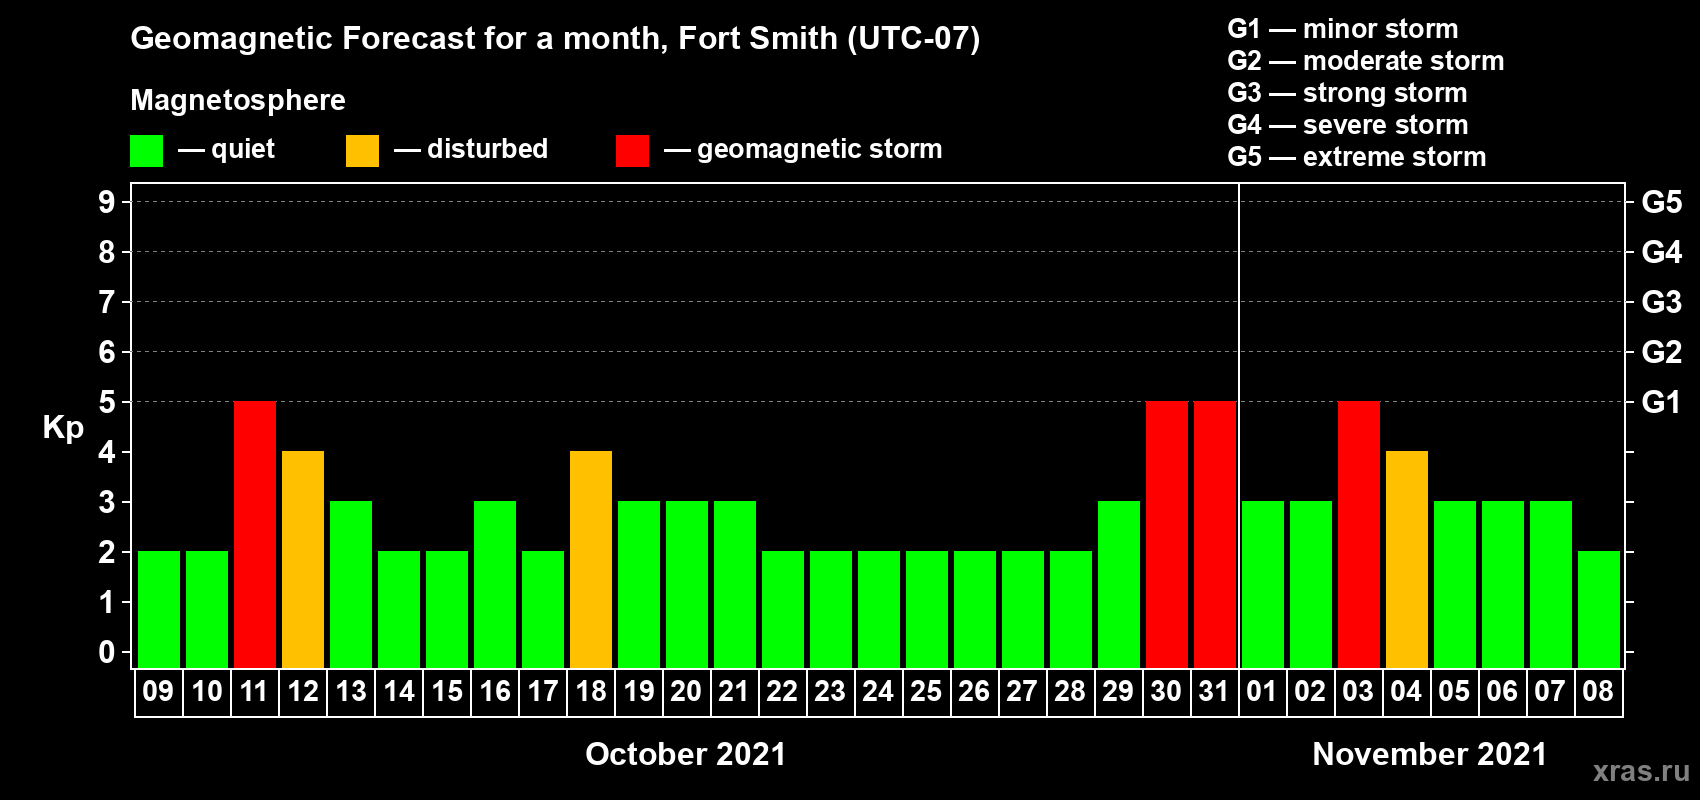The height and width of the screenshot is (800, 1700).
Task: Click the 'G4 — severe storm' legend line
Action: 1348,125
